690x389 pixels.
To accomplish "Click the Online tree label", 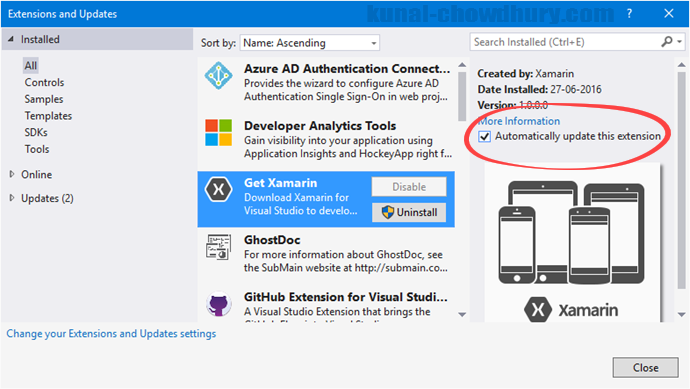I will (x=37, y=174).
